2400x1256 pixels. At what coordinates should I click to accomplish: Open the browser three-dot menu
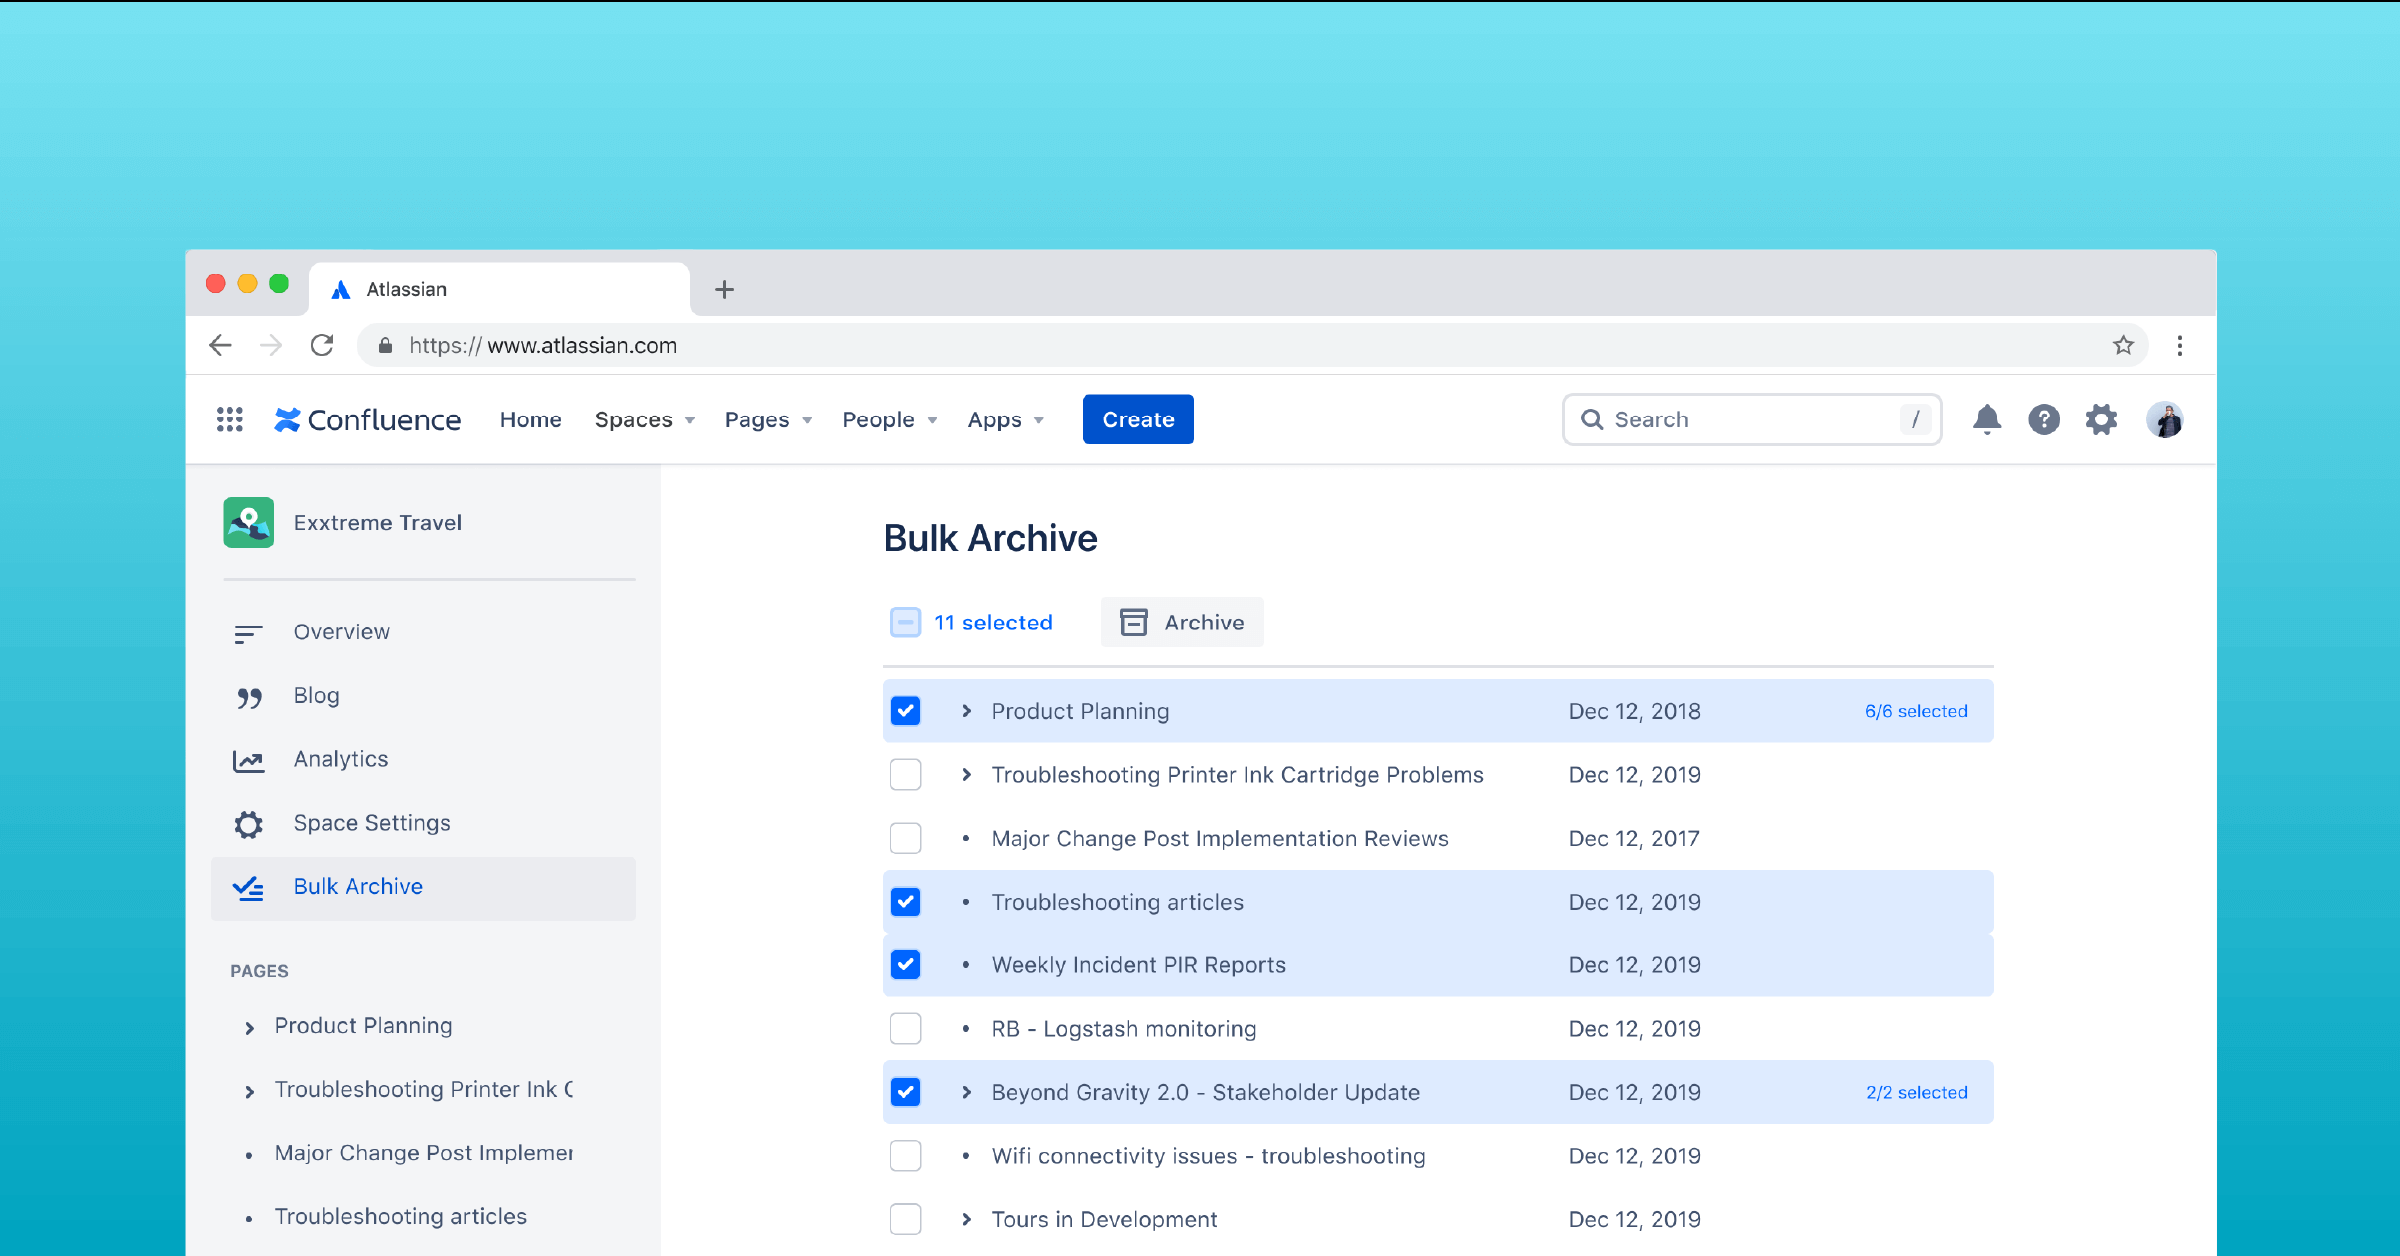2180,346
